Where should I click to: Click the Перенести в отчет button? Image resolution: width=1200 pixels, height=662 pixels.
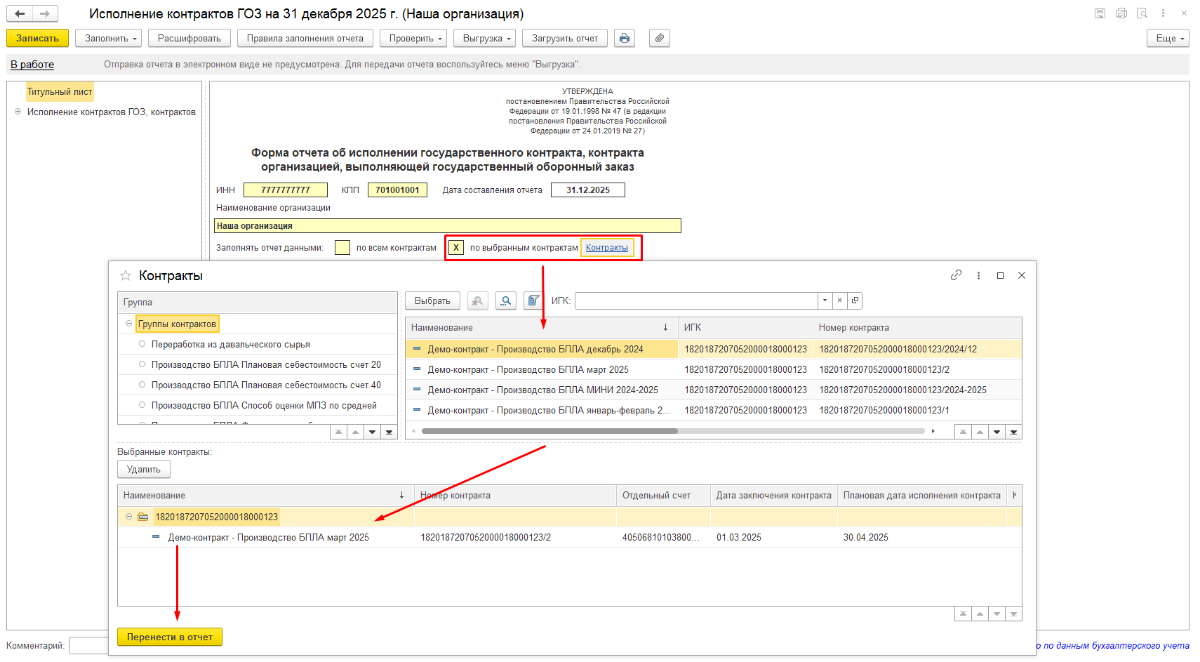tap(169, 637)
